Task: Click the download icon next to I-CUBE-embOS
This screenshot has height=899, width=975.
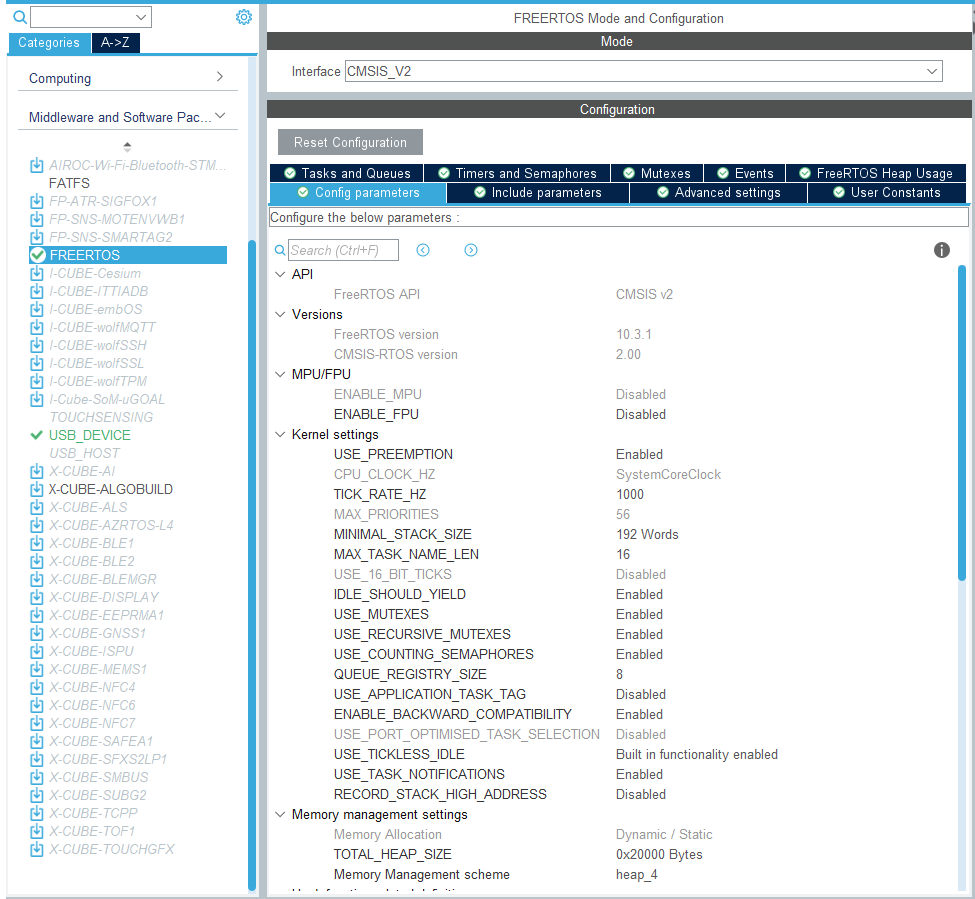Action: tap(37, 310)
